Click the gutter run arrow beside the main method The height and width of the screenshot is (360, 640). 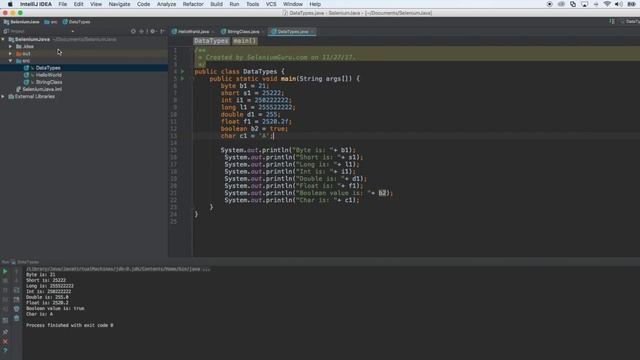182,78
